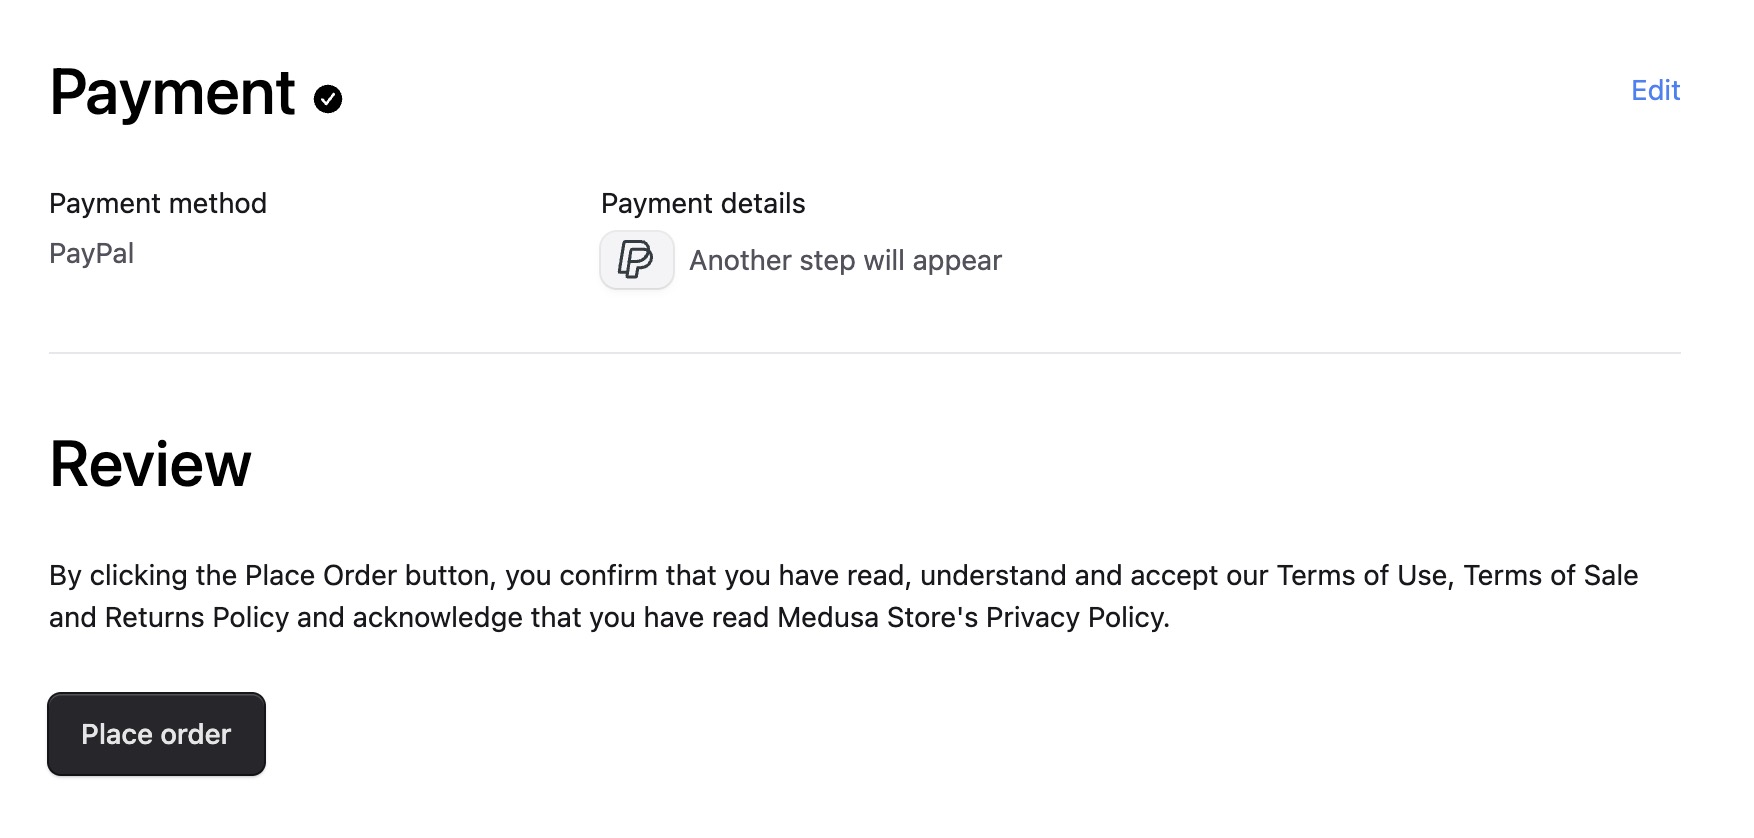Click the Payment section heading
The width and height of the screenshot is (1754, 838).
click(x=173, y=92)
